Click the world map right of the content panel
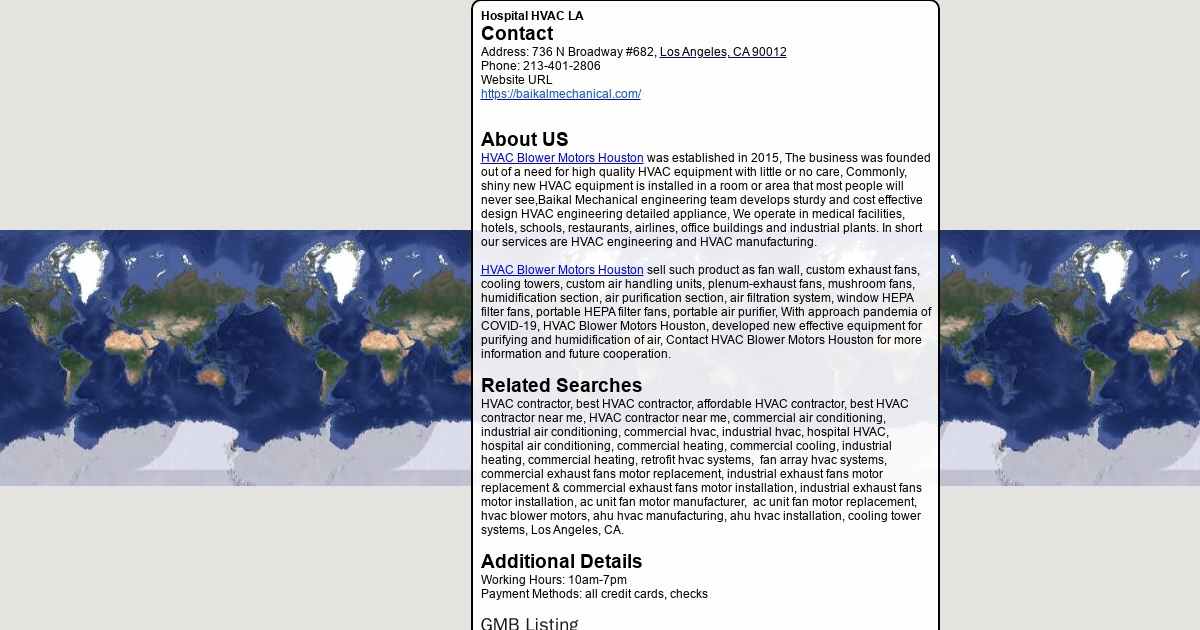 click(x=1070, y=358)
